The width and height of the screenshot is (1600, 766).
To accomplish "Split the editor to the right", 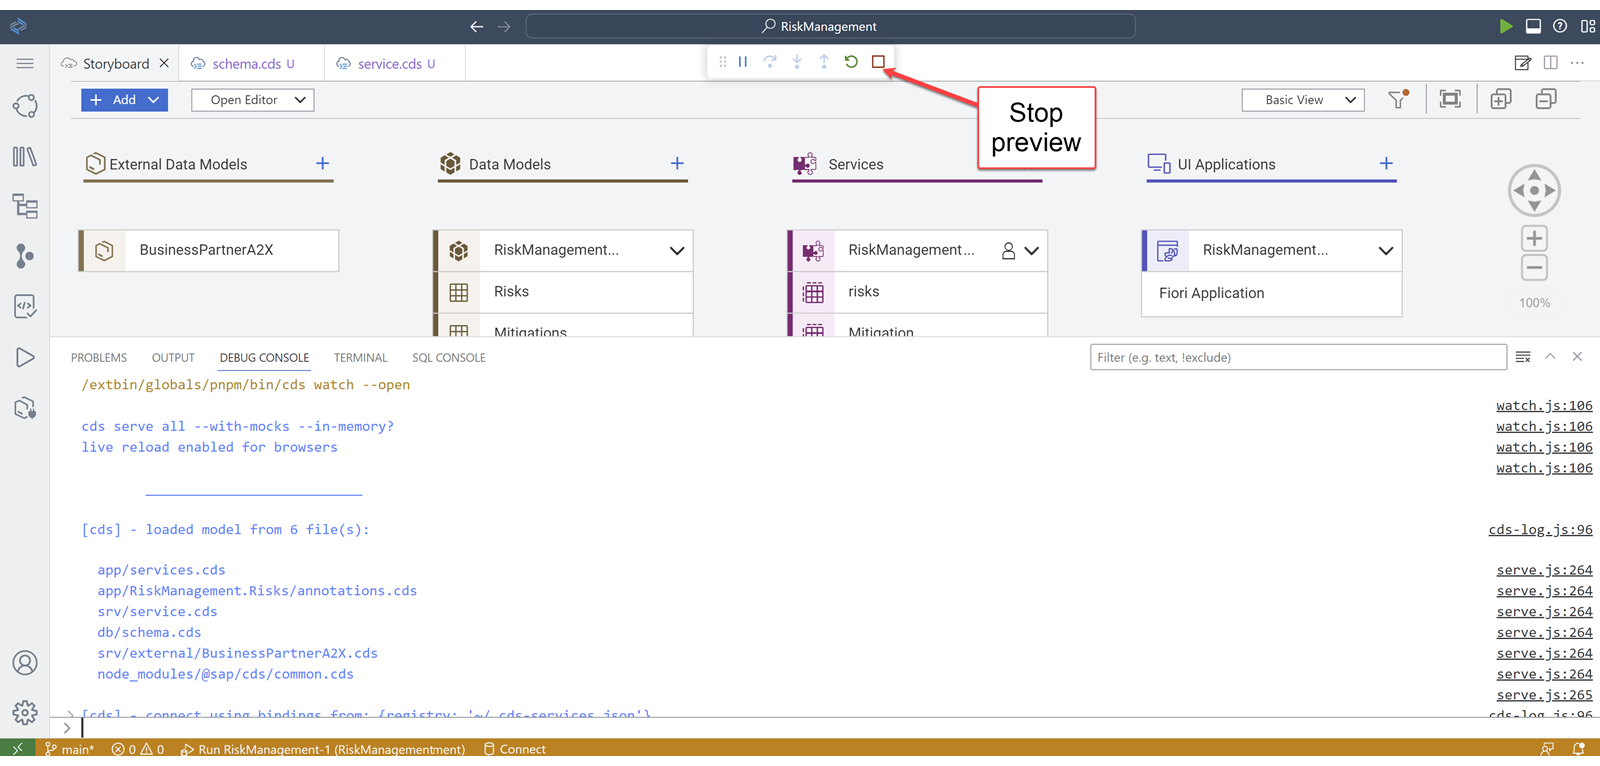I will pyautogui.click(x=1550, y=63).
